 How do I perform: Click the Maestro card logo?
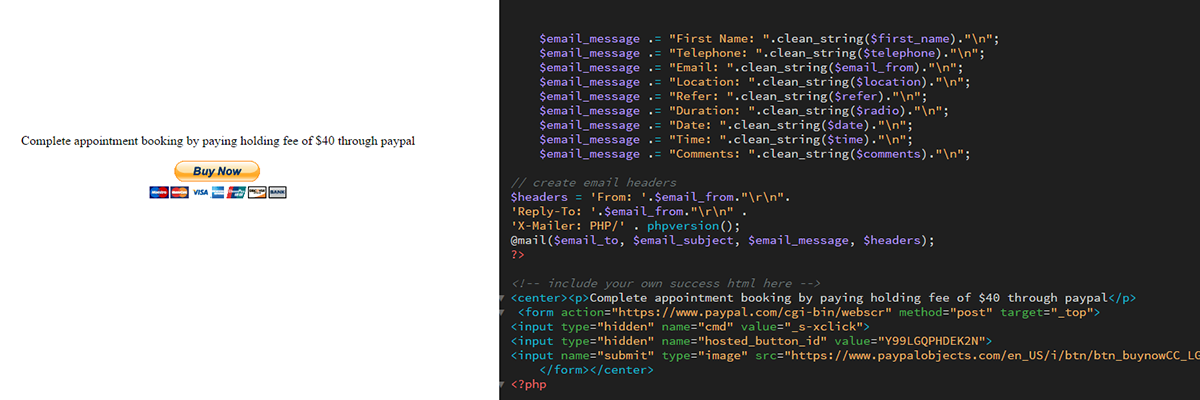point(159,192)
